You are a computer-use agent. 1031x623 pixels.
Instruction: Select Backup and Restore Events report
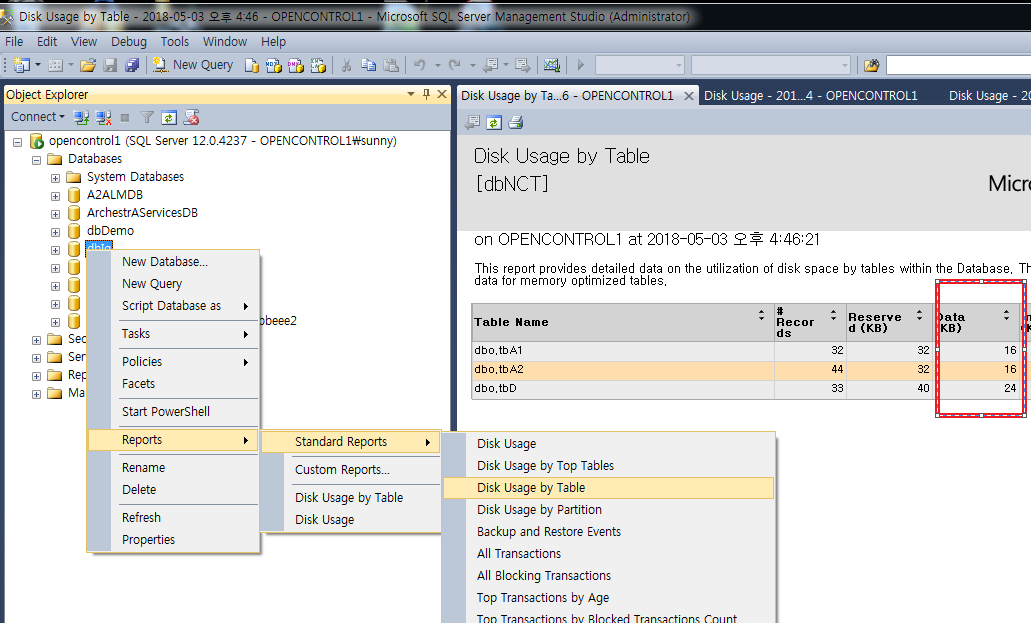[x=609, y=532]
